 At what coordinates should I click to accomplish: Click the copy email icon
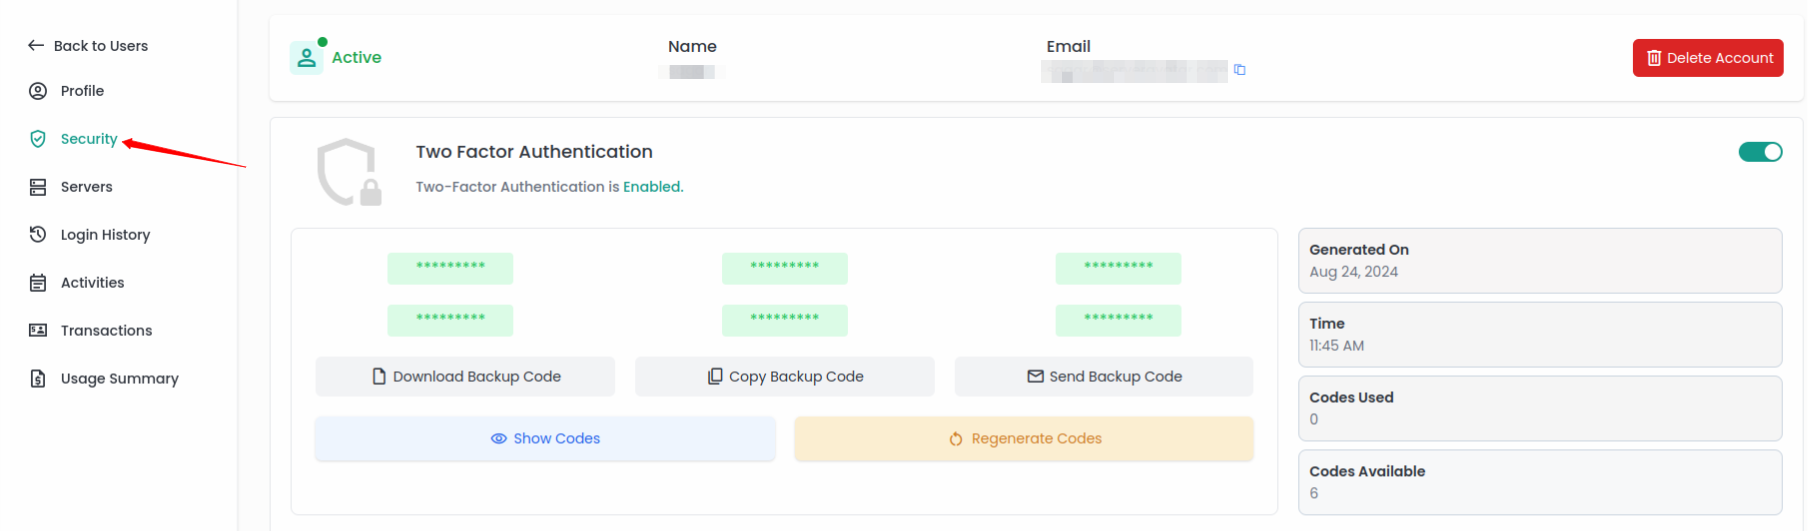click(1239, 70)
